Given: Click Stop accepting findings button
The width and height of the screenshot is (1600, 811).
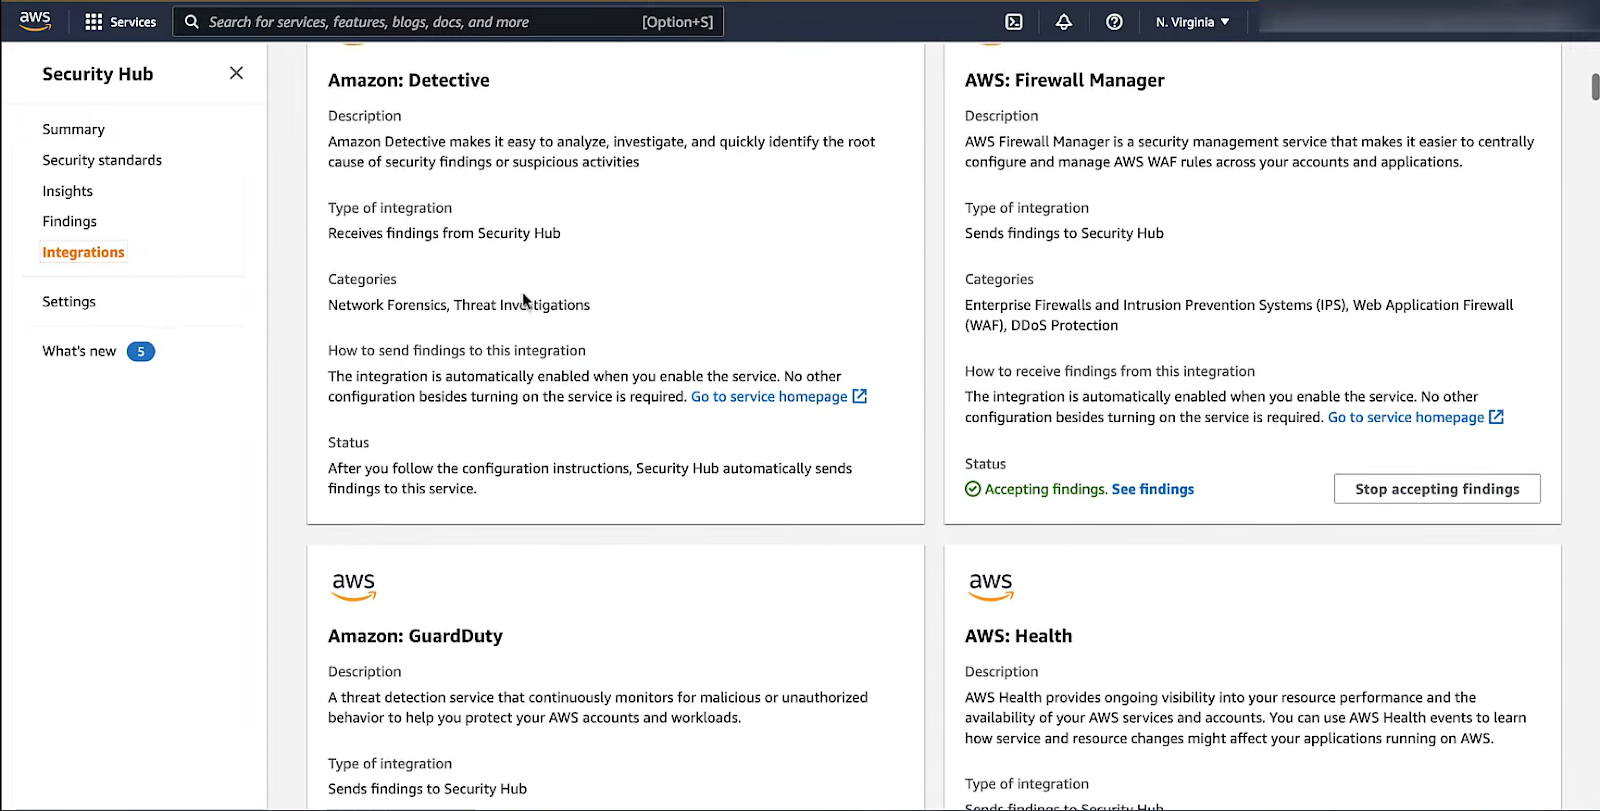Looking at the screenshot, I should coord(1437,489).
